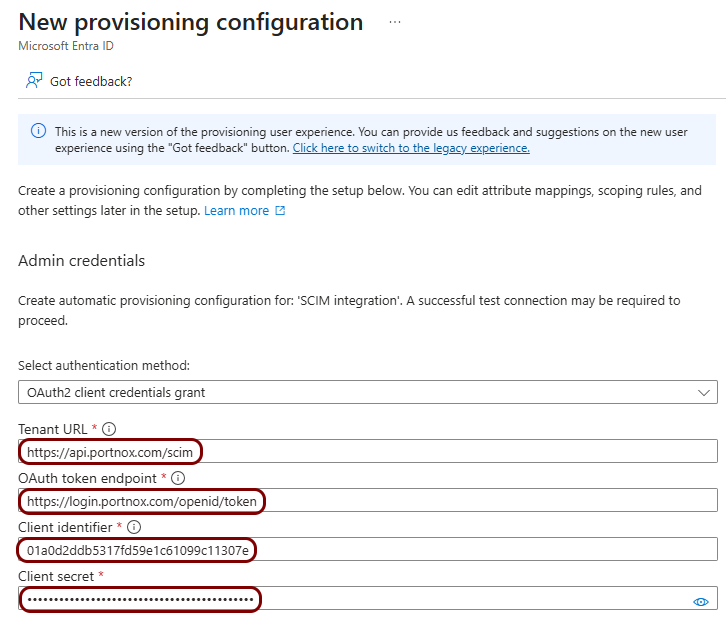Screen dimensions: 726x617
Task: Open the ellipsis menu beside page title
Action: point(394,22)
